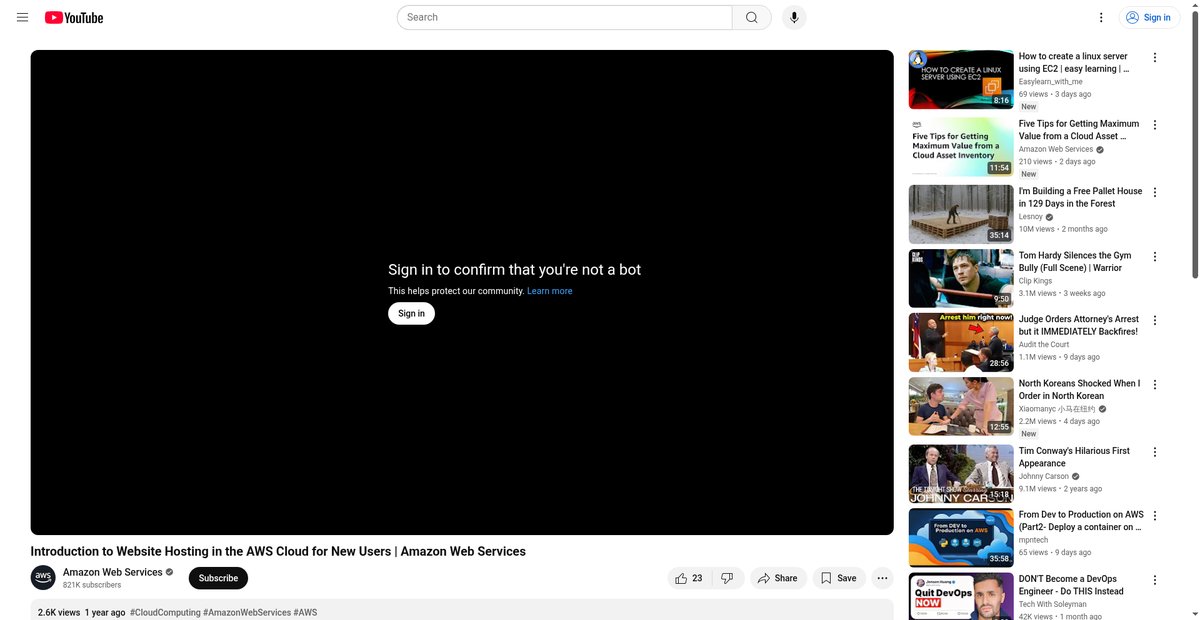Image resolution: width=1200 pixels, height=620 pixels.
Task: Open the Learn more link
Action: [550, 291]
